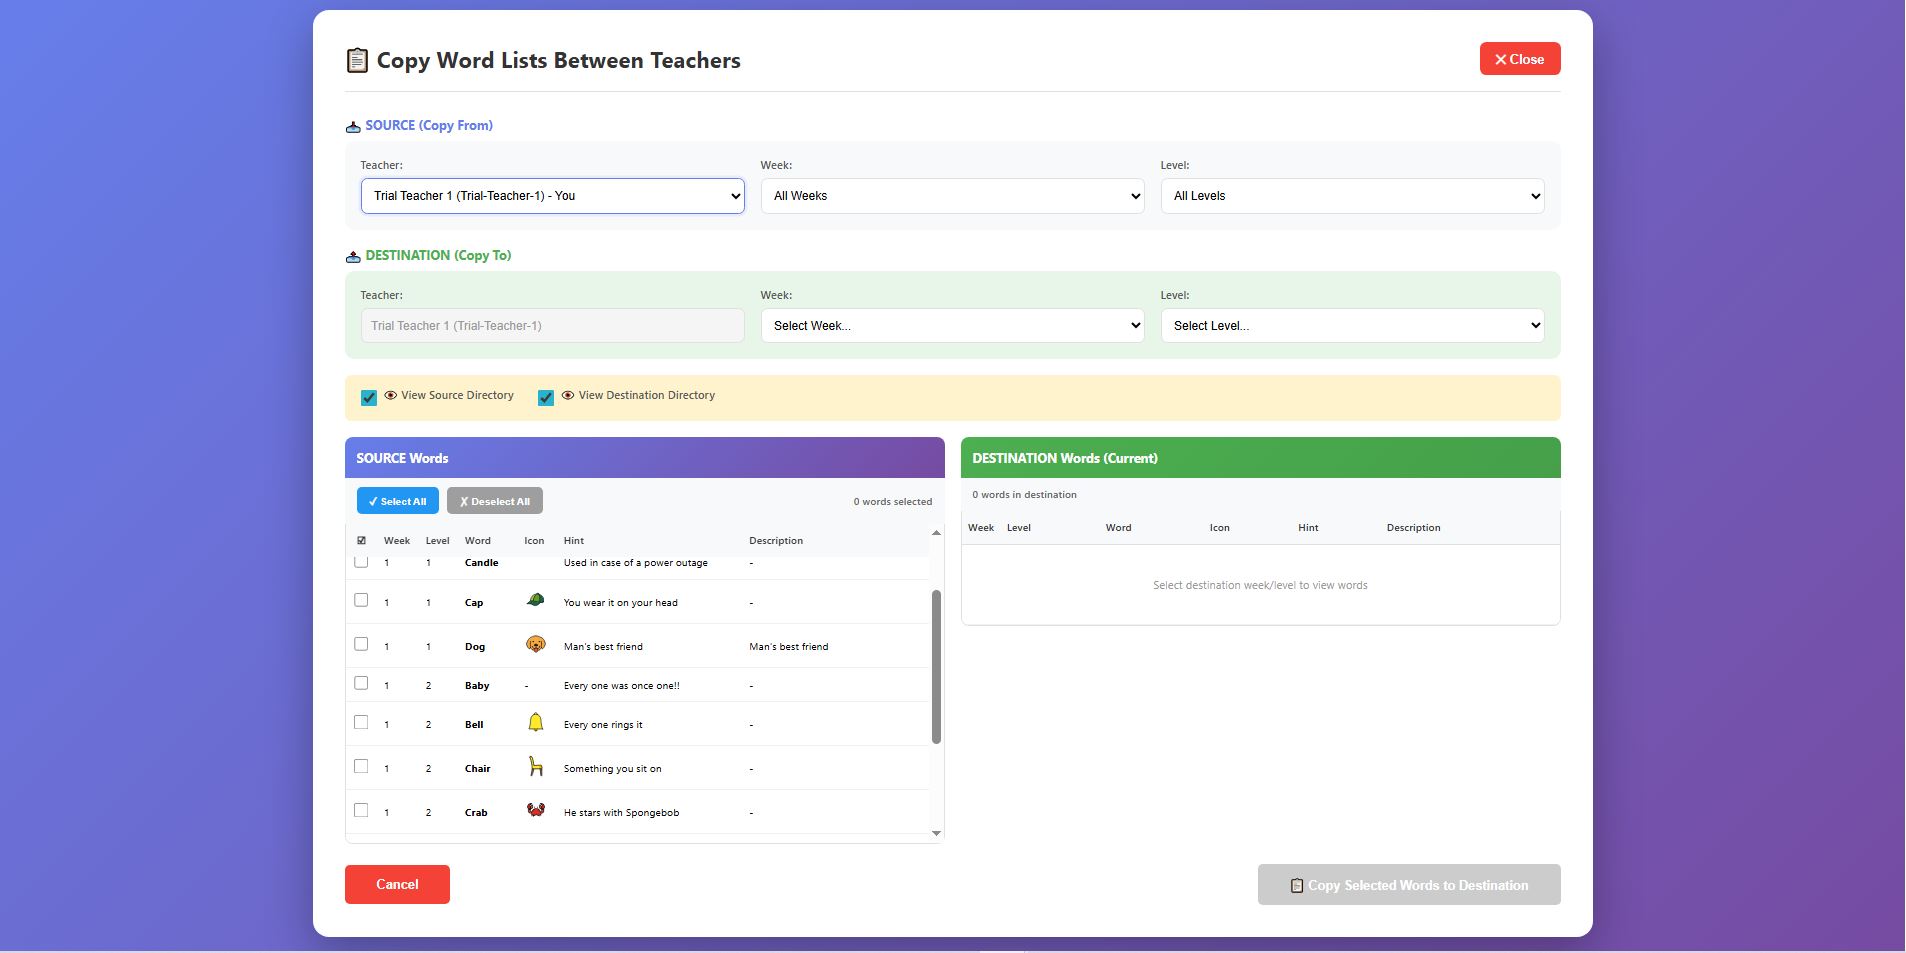Click the eye icon beside View Destination Directory
Screen dimensions: 1906x953
[568, 396]
